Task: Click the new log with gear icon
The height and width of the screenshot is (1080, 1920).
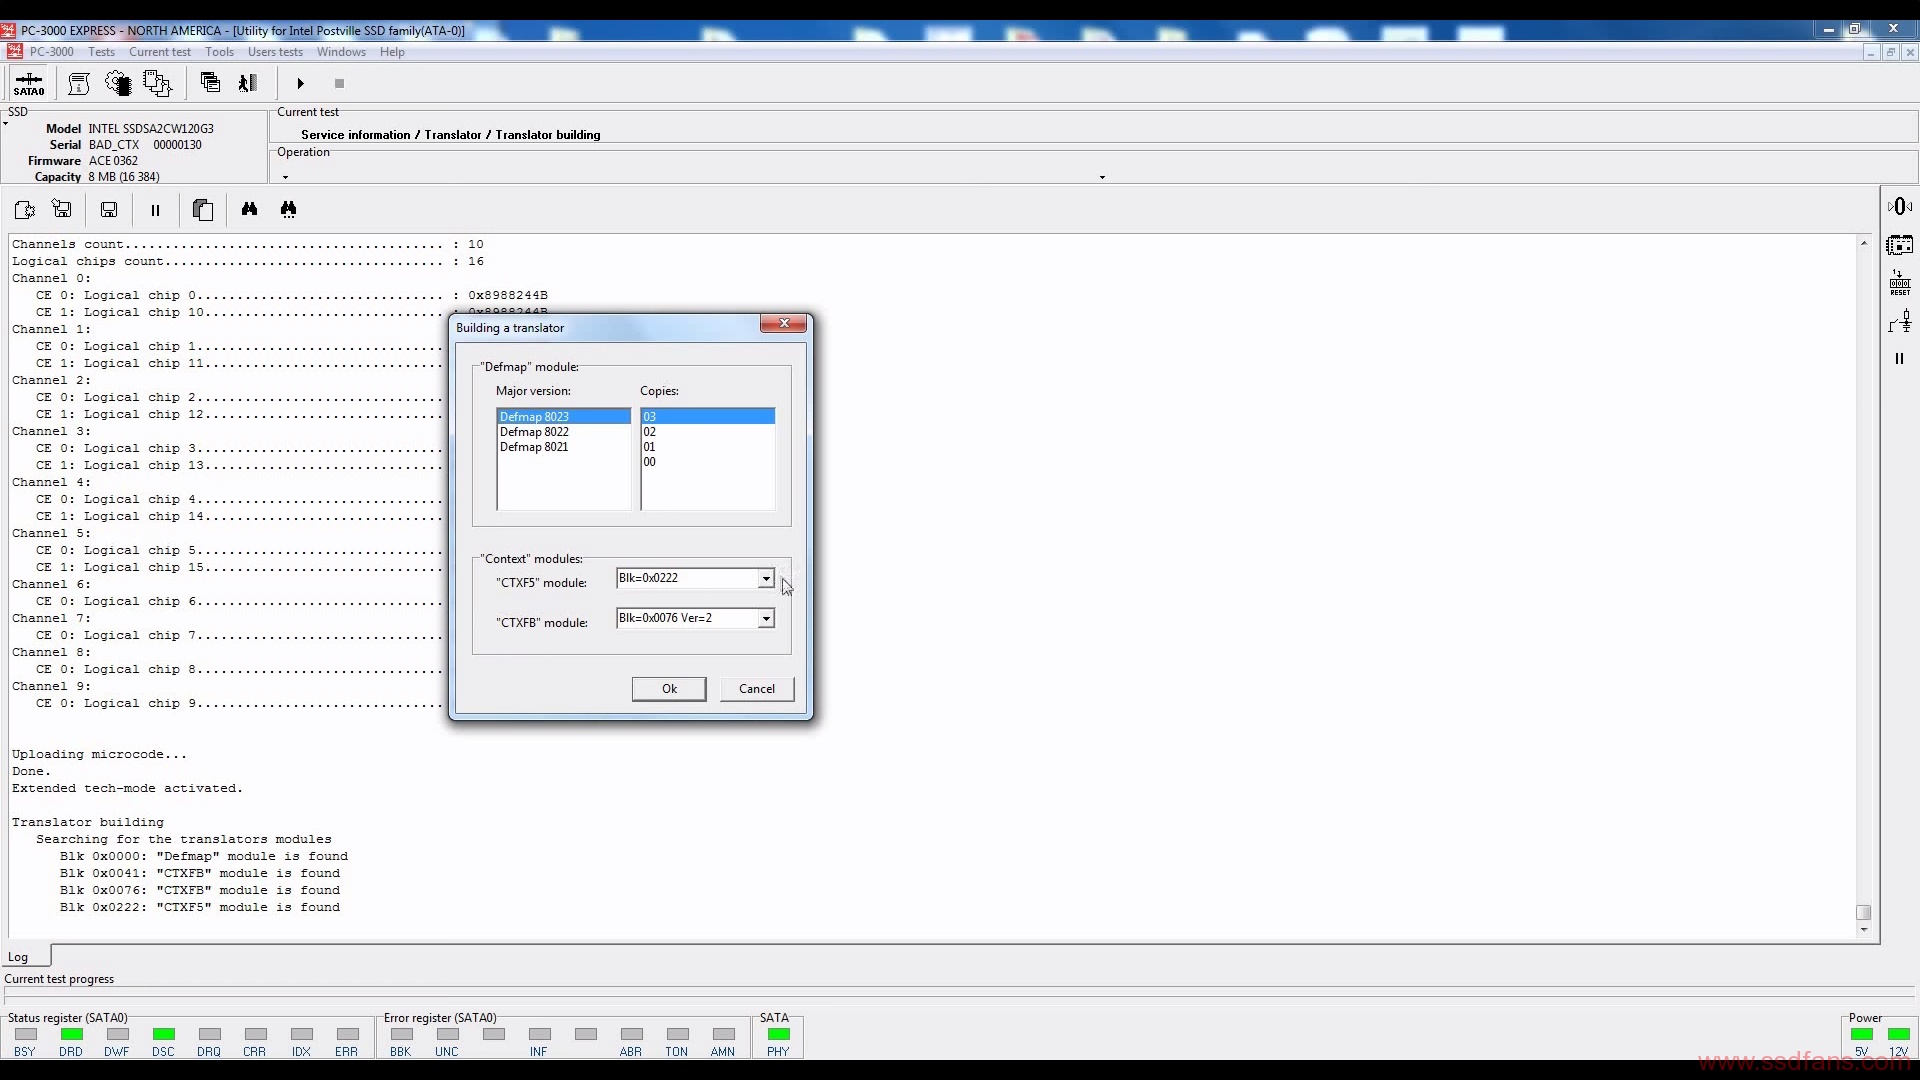Action: tap(25, 209)
